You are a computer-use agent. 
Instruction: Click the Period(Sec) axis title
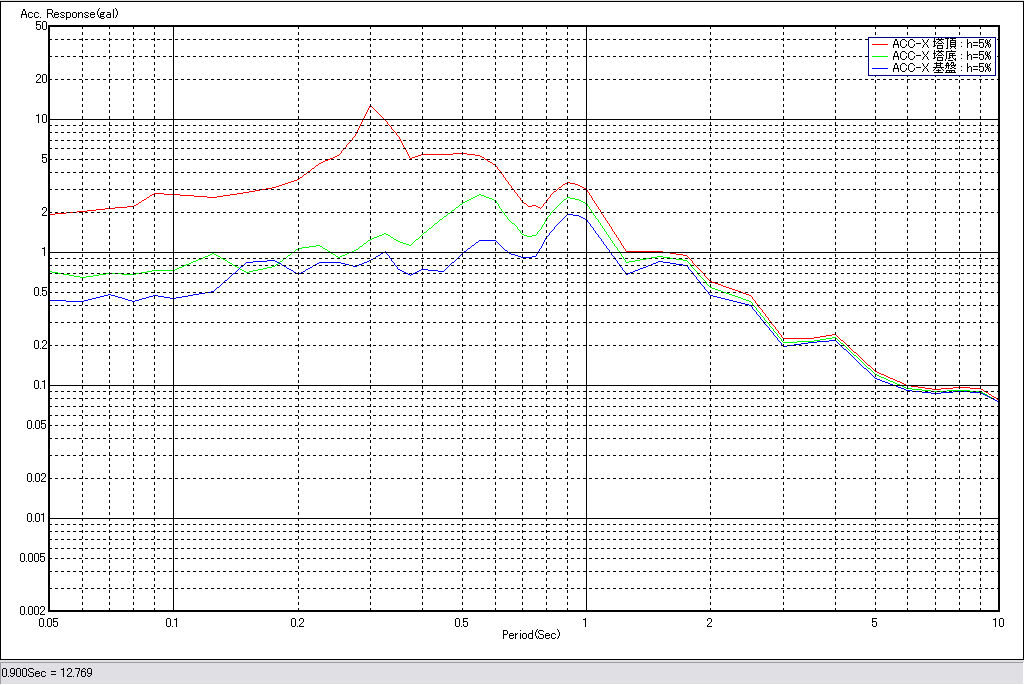tap(531, 635)
